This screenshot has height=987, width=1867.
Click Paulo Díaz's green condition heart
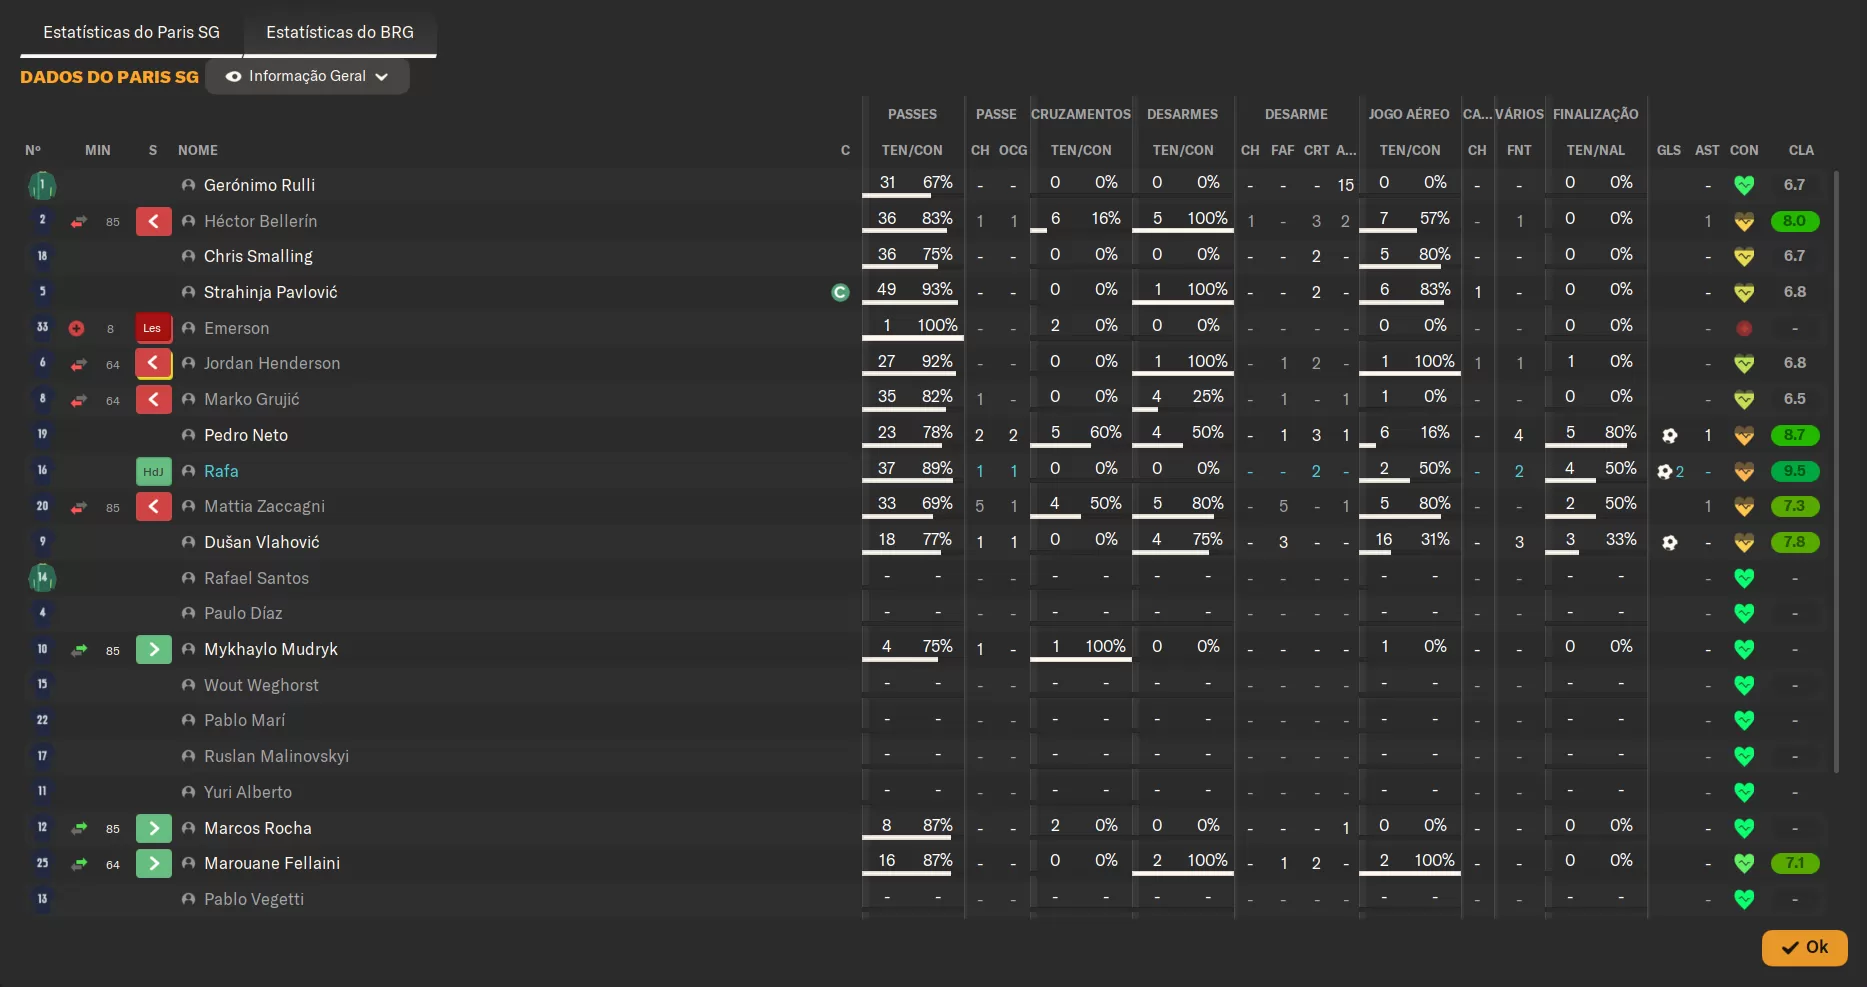click(x=1744, y=613)
